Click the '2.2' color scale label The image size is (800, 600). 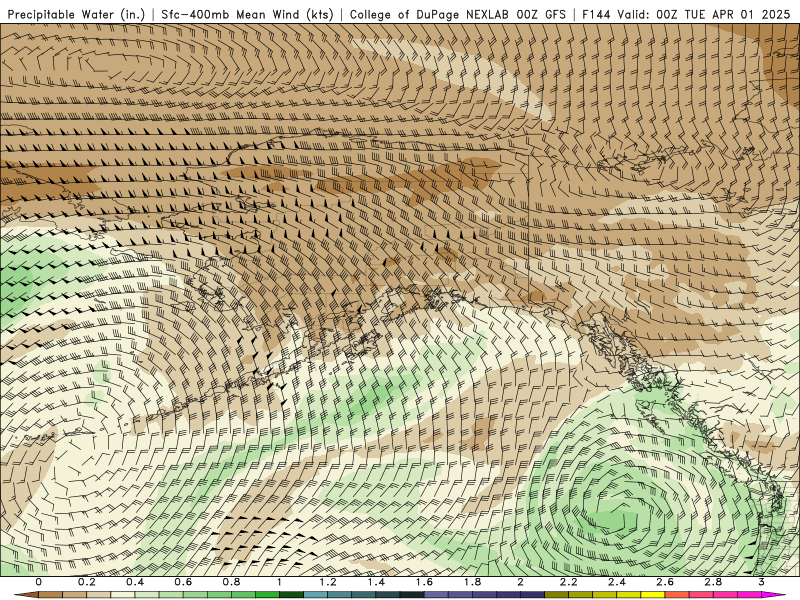point(568,582)
